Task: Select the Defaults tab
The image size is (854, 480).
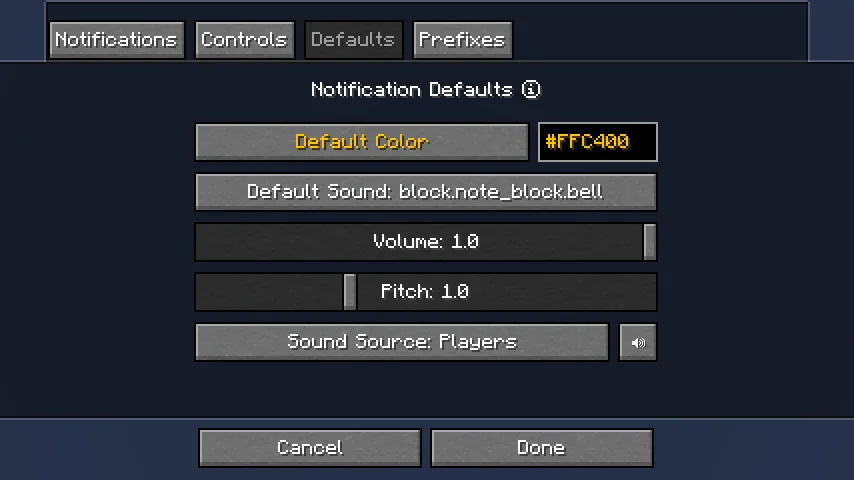Action: (353, 40)
